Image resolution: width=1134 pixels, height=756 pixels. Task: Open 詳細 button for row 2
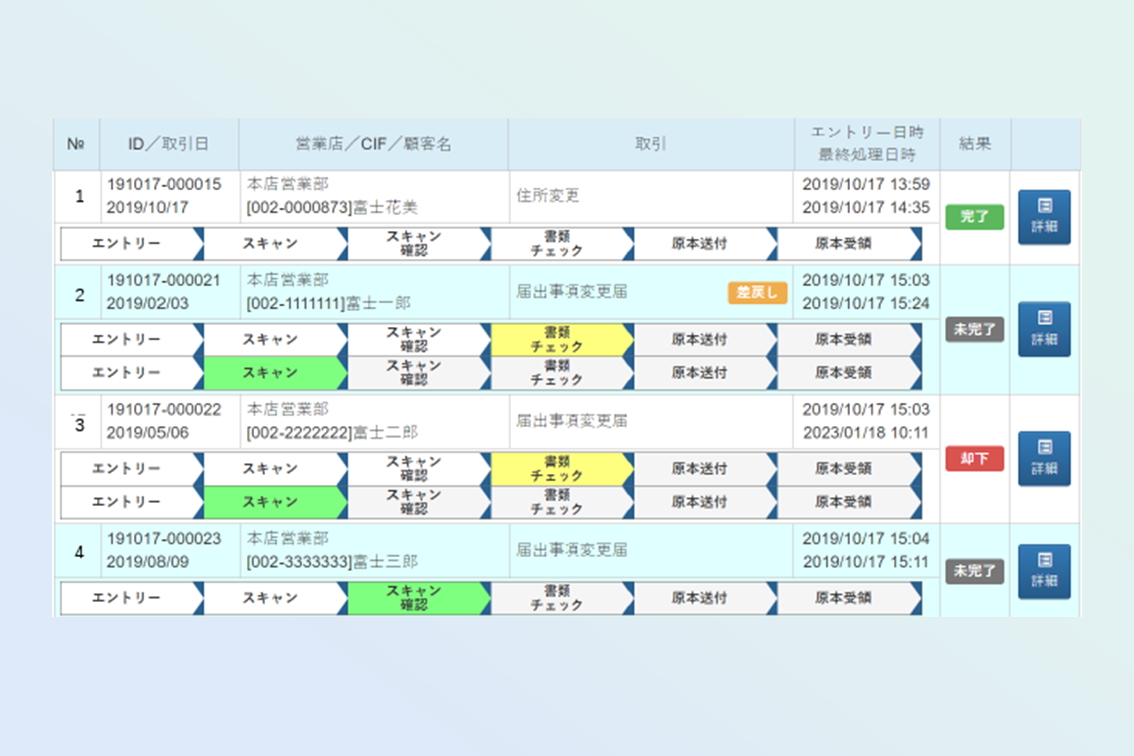1044,329
